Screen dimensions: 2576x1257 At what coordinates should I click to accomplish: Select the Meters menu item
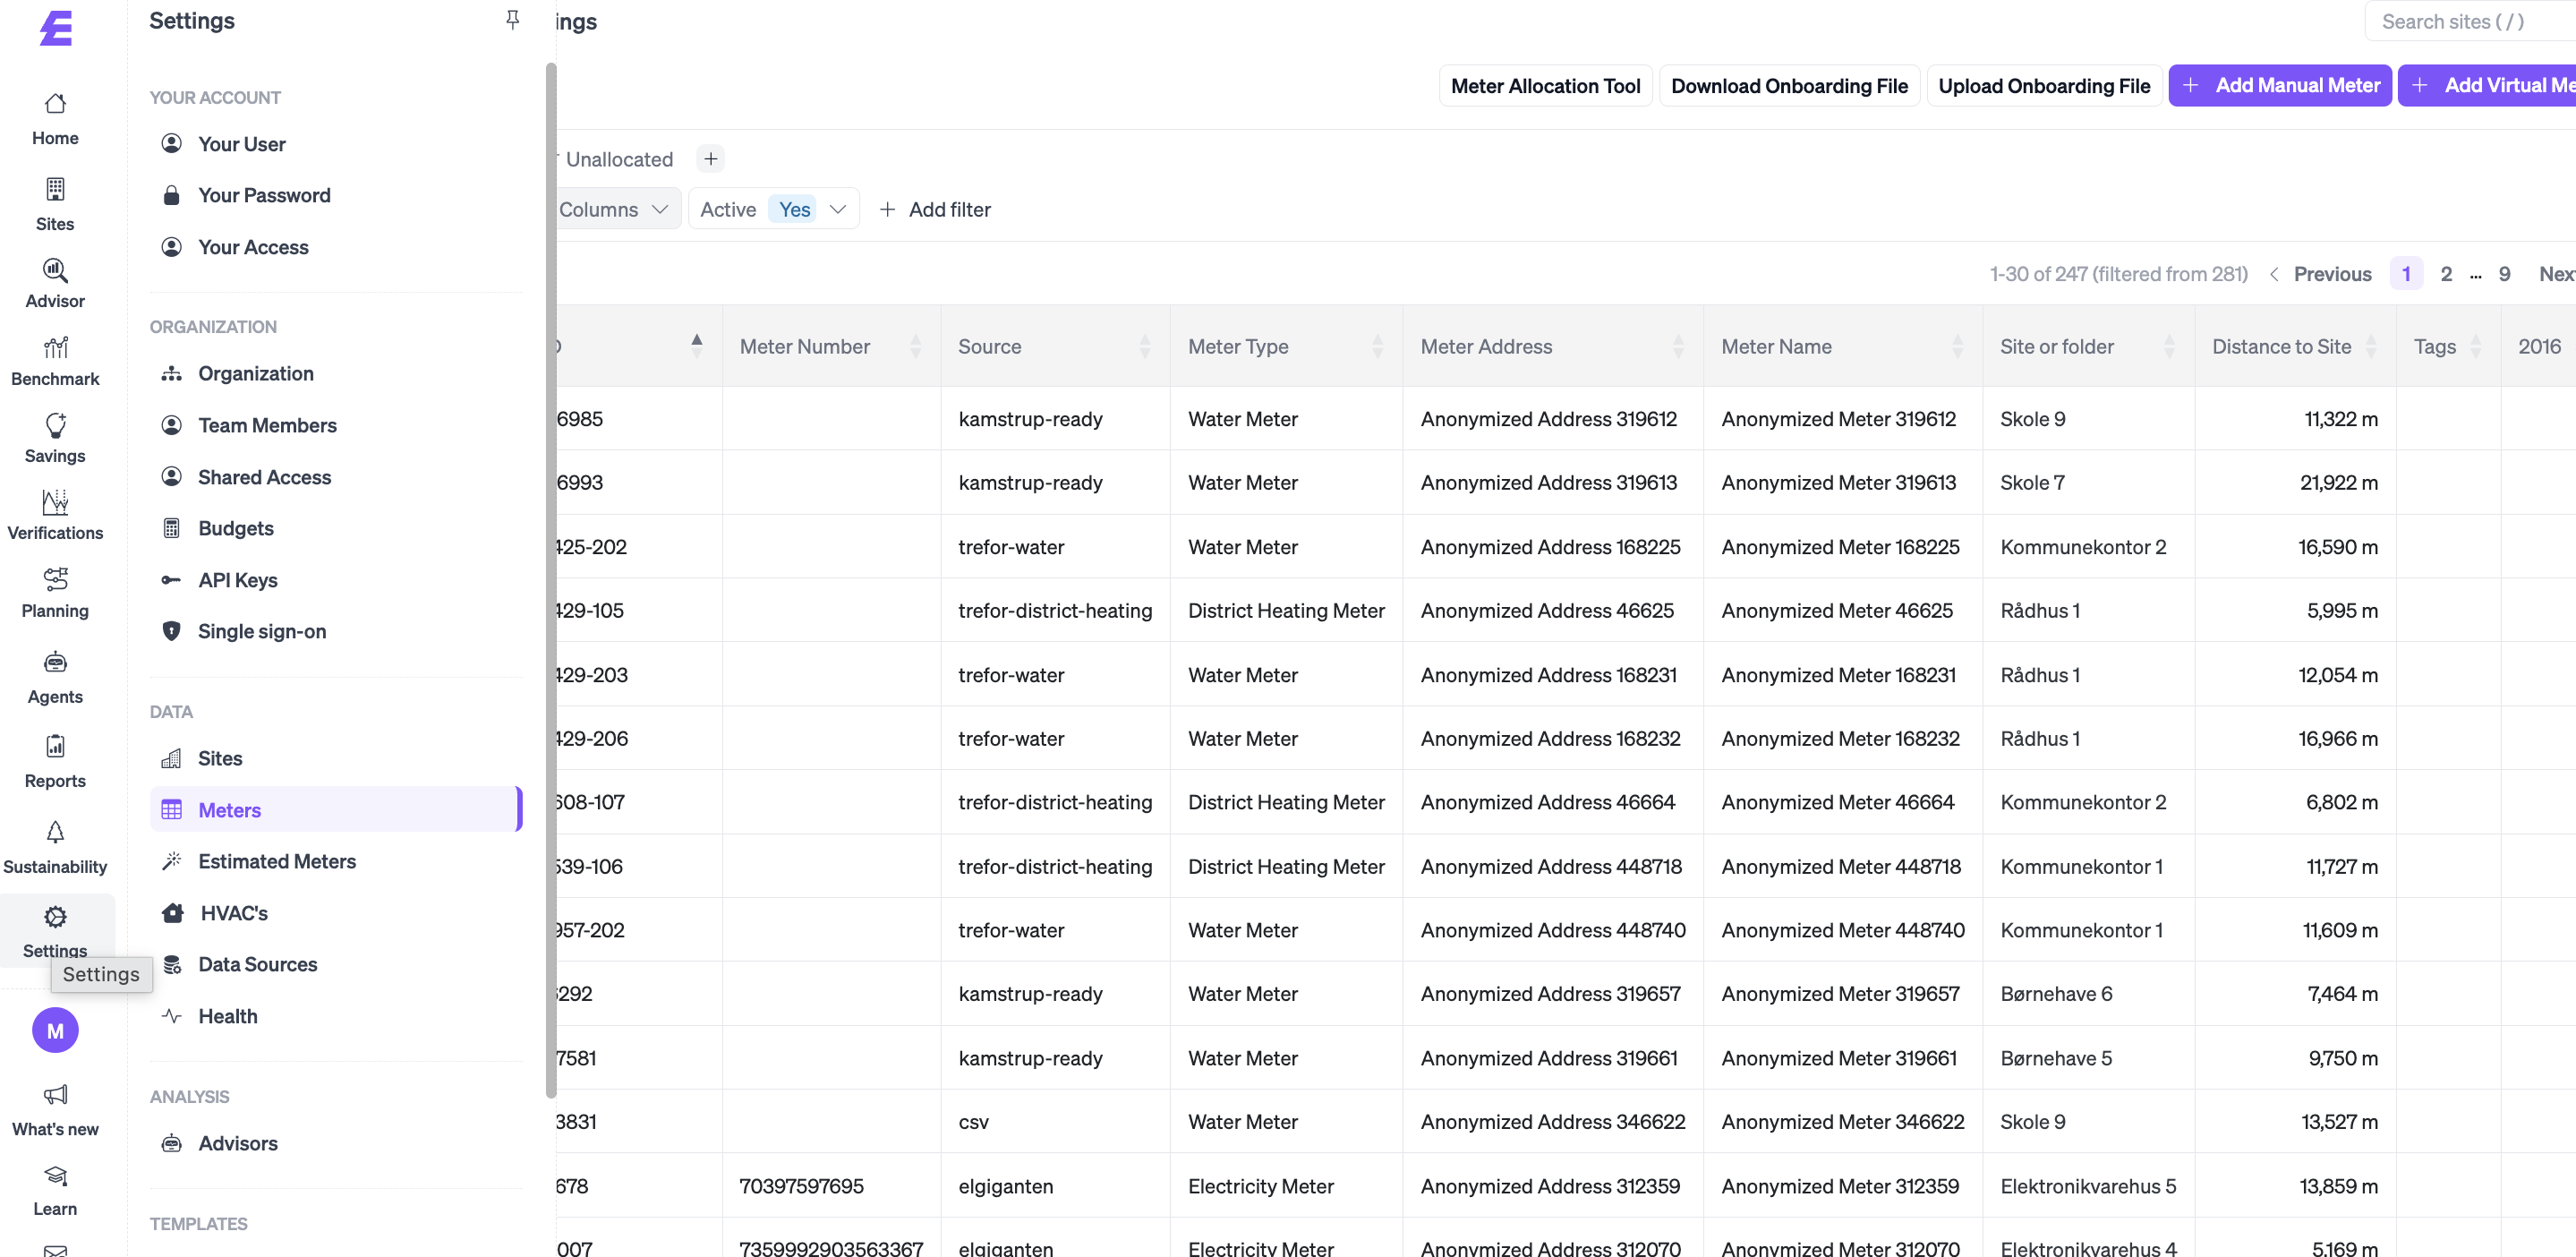click(x=336, y=809)
